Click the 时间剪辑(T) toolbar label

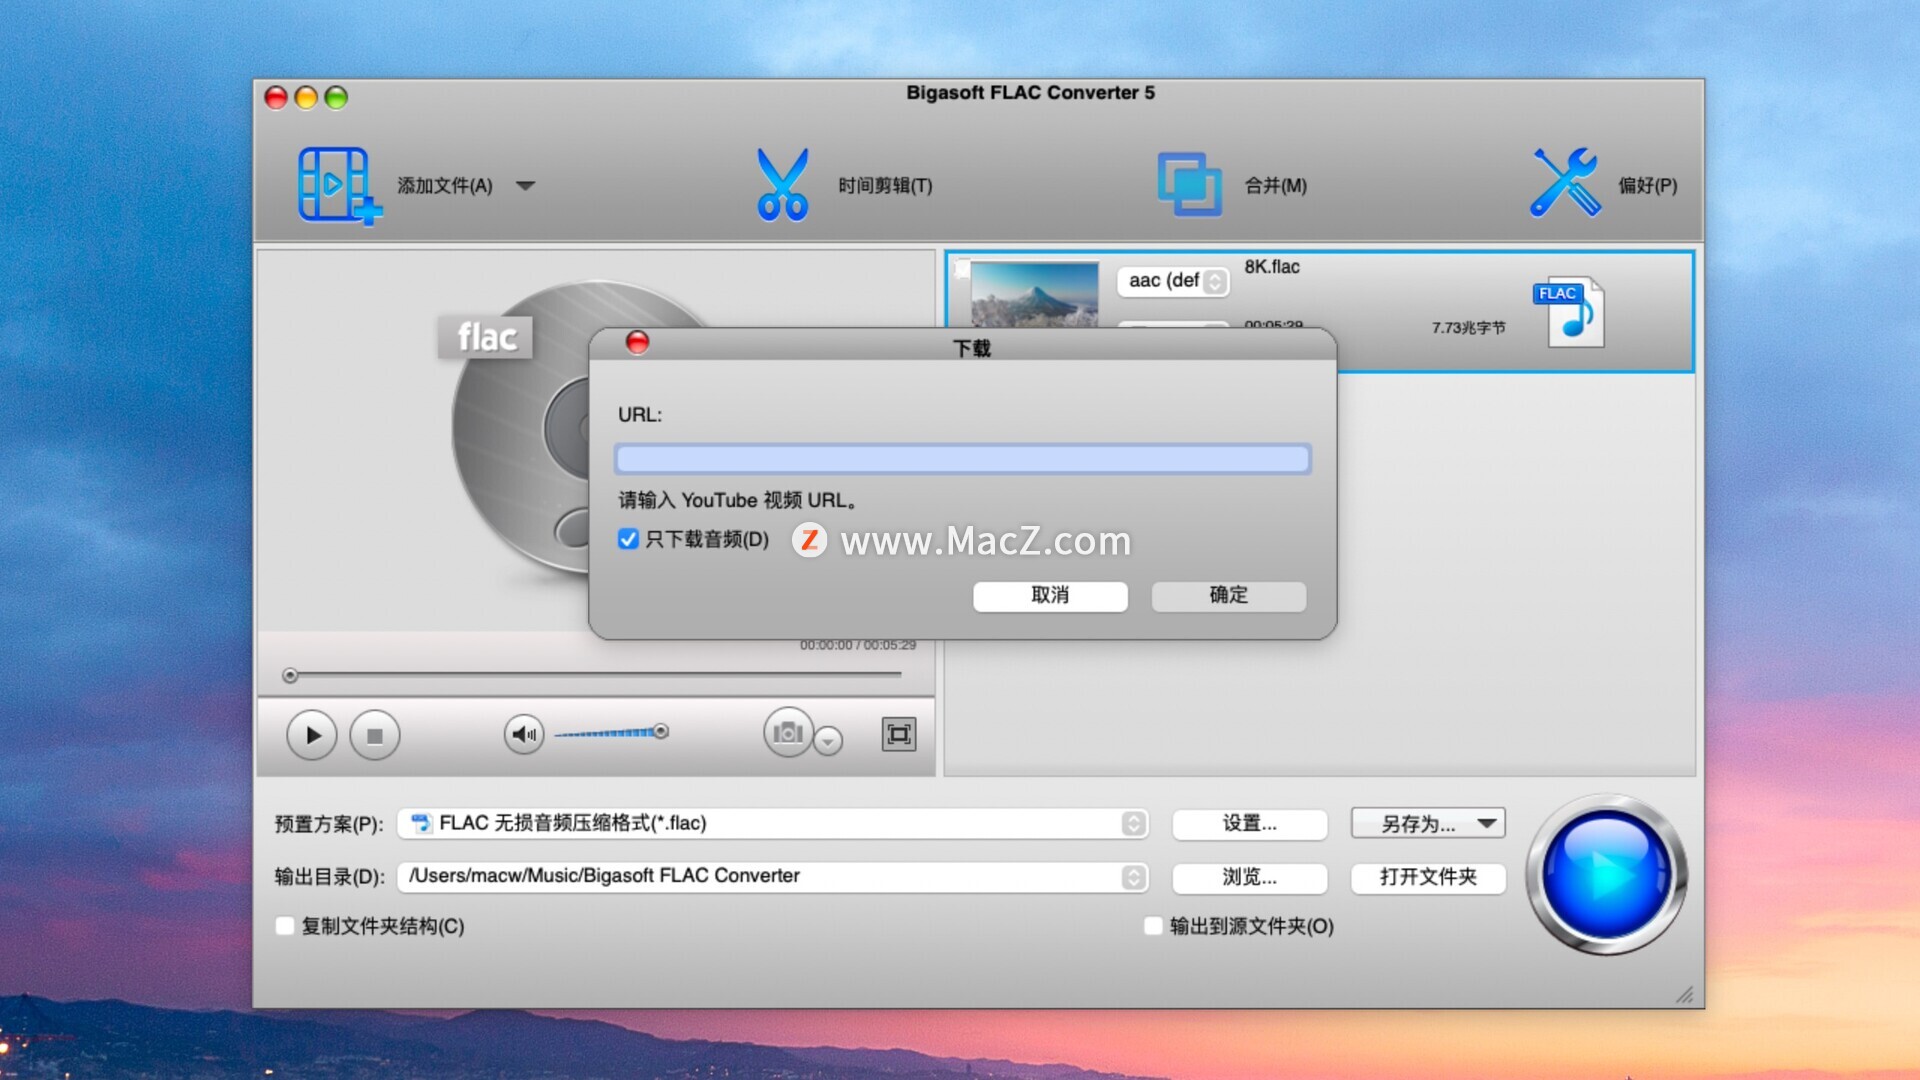click(x=885, y=185)
